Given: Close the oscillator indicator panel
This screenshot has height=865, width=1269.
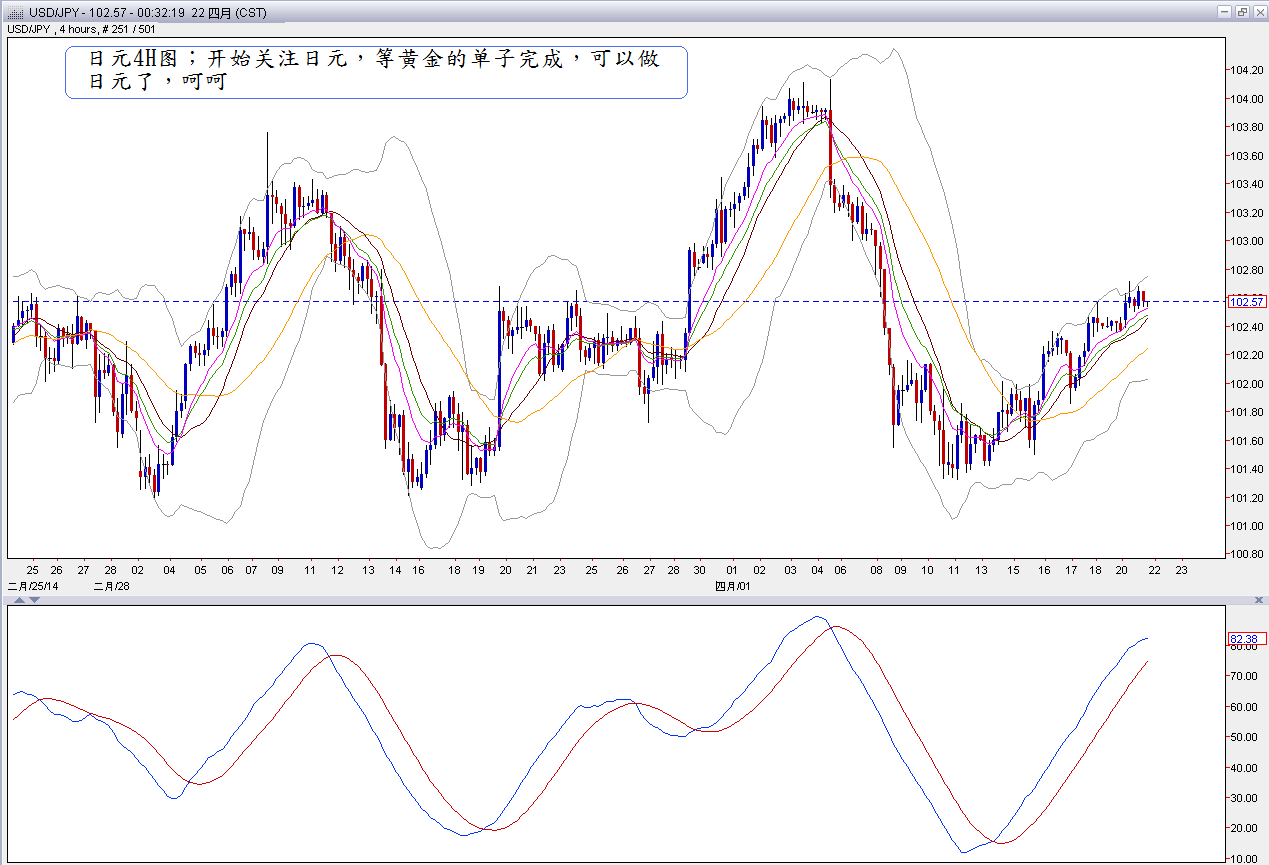Looking at the screenshot, I should click(x=1258, y=598).
